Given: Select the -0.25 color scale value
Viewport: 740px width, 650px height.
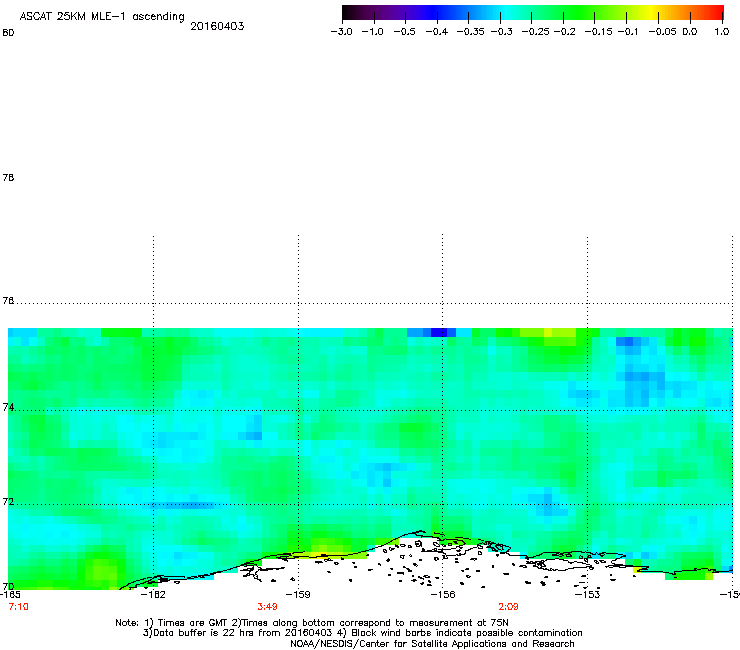Looking at the screenshot, I should (536, 32).
